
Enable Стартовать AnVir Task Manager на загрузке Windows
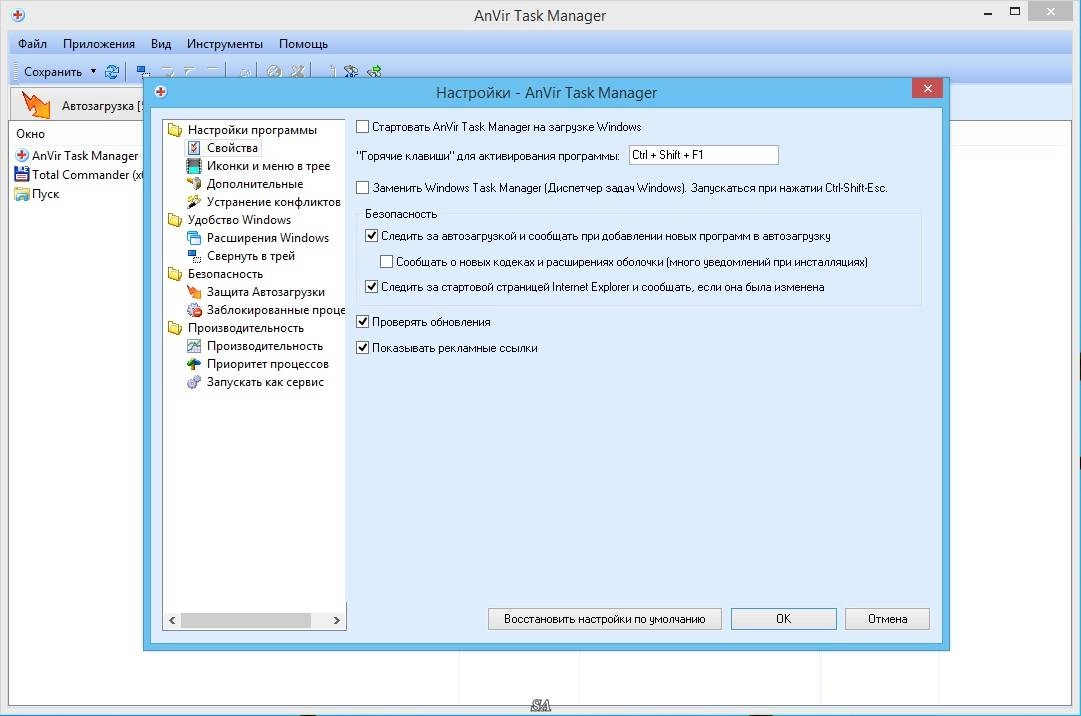362,127
